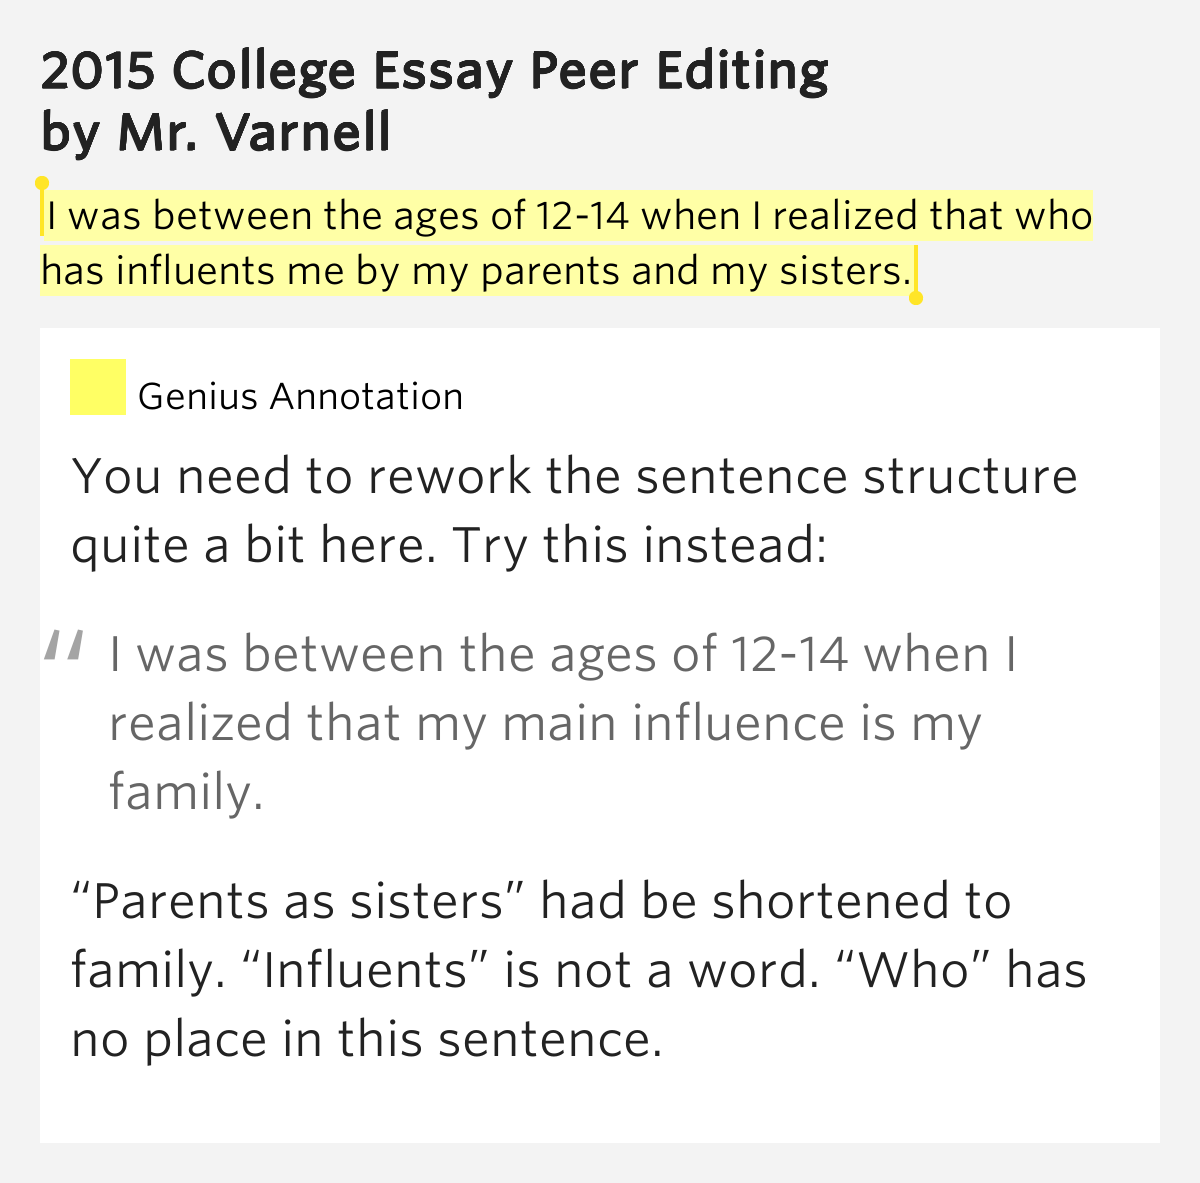Click the blockquote word 'family.'

(186, 793)
